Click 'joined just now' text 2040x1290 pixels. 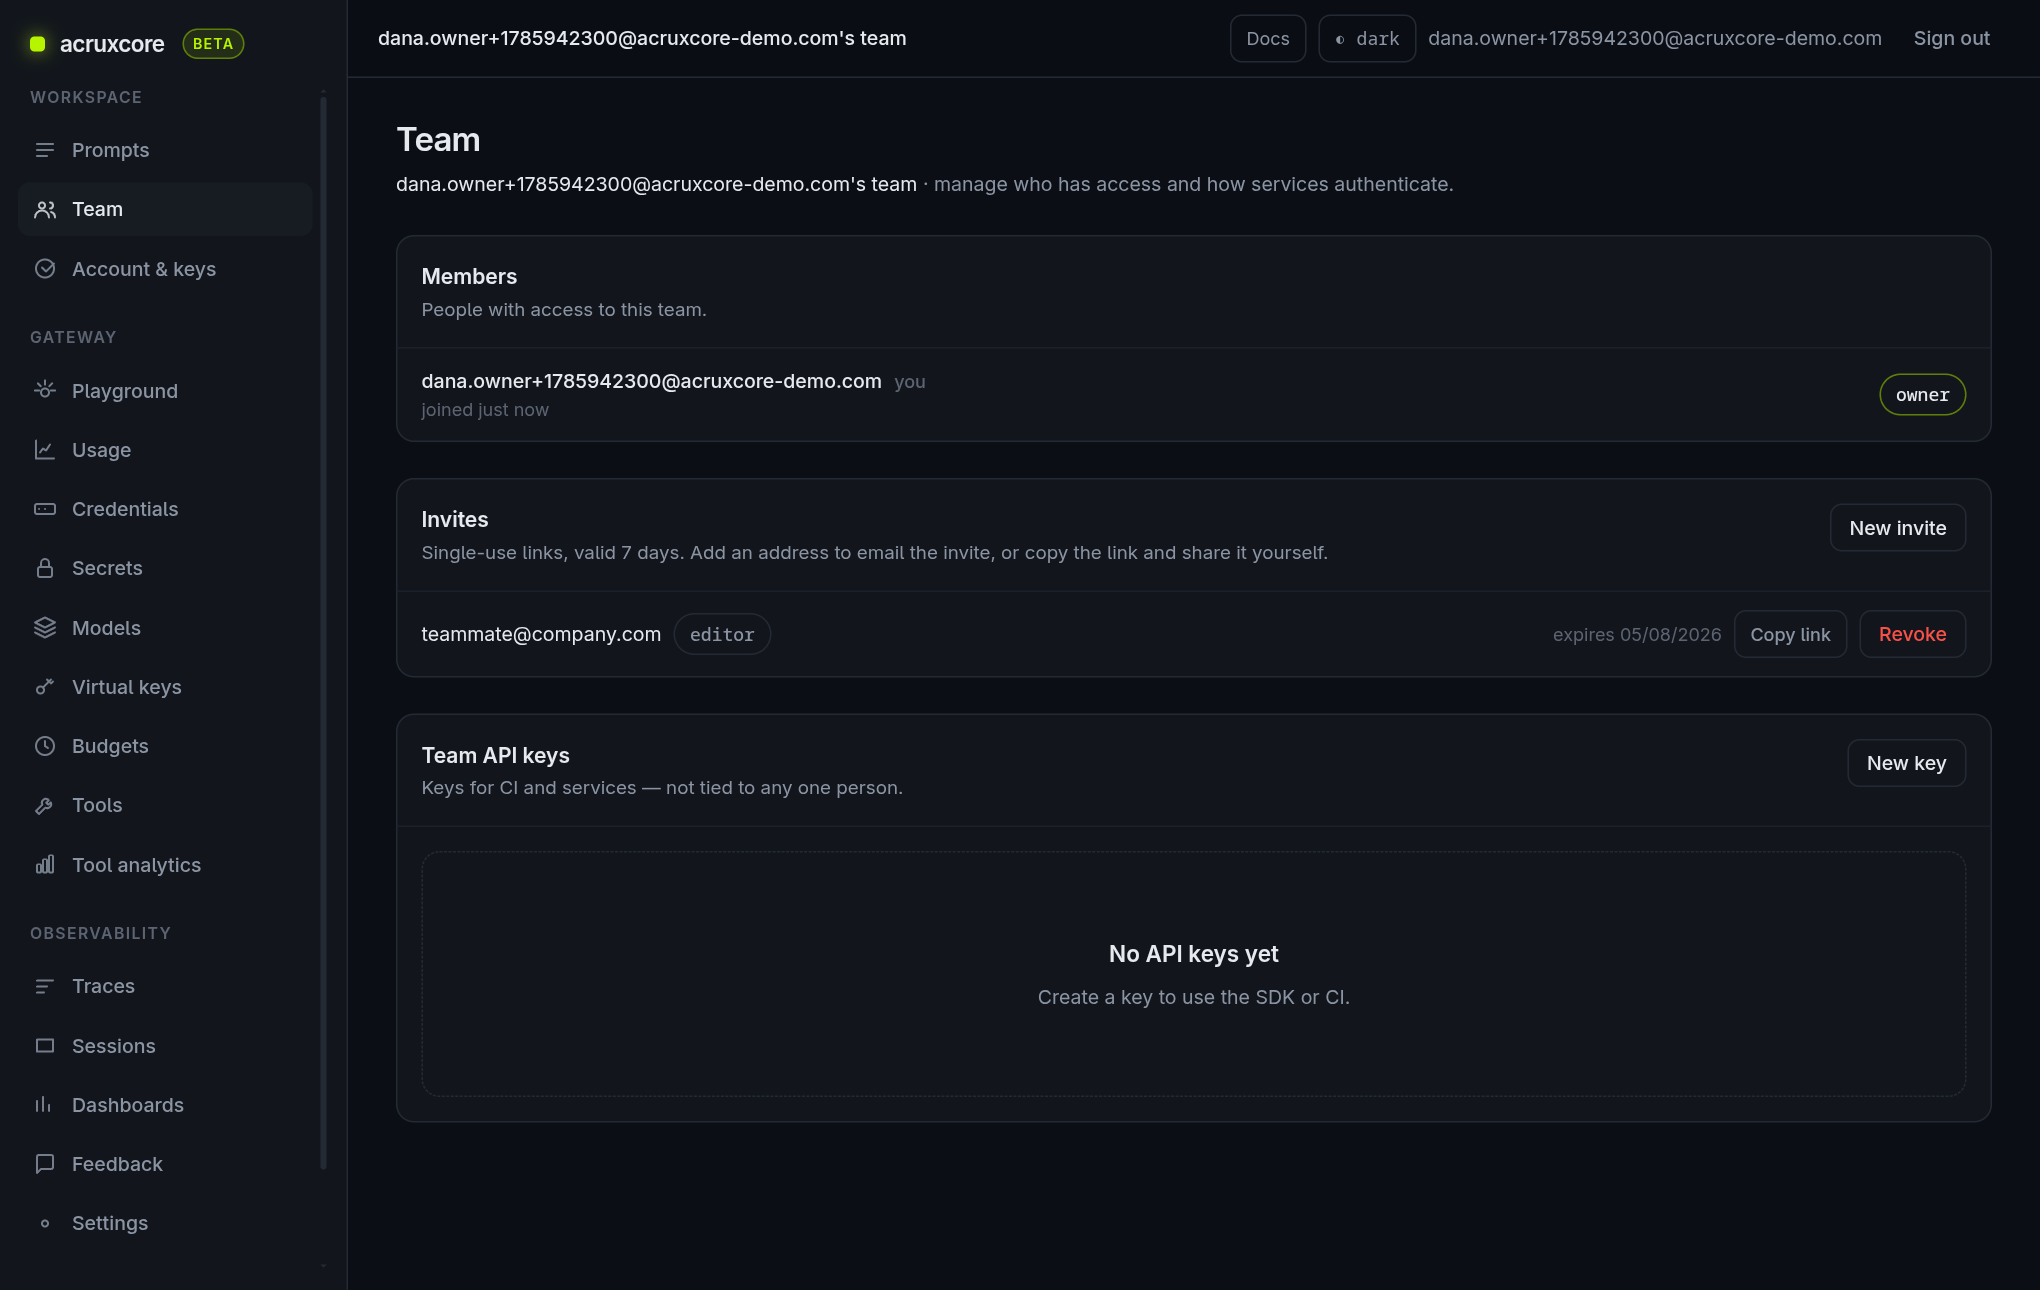(485, 410)
